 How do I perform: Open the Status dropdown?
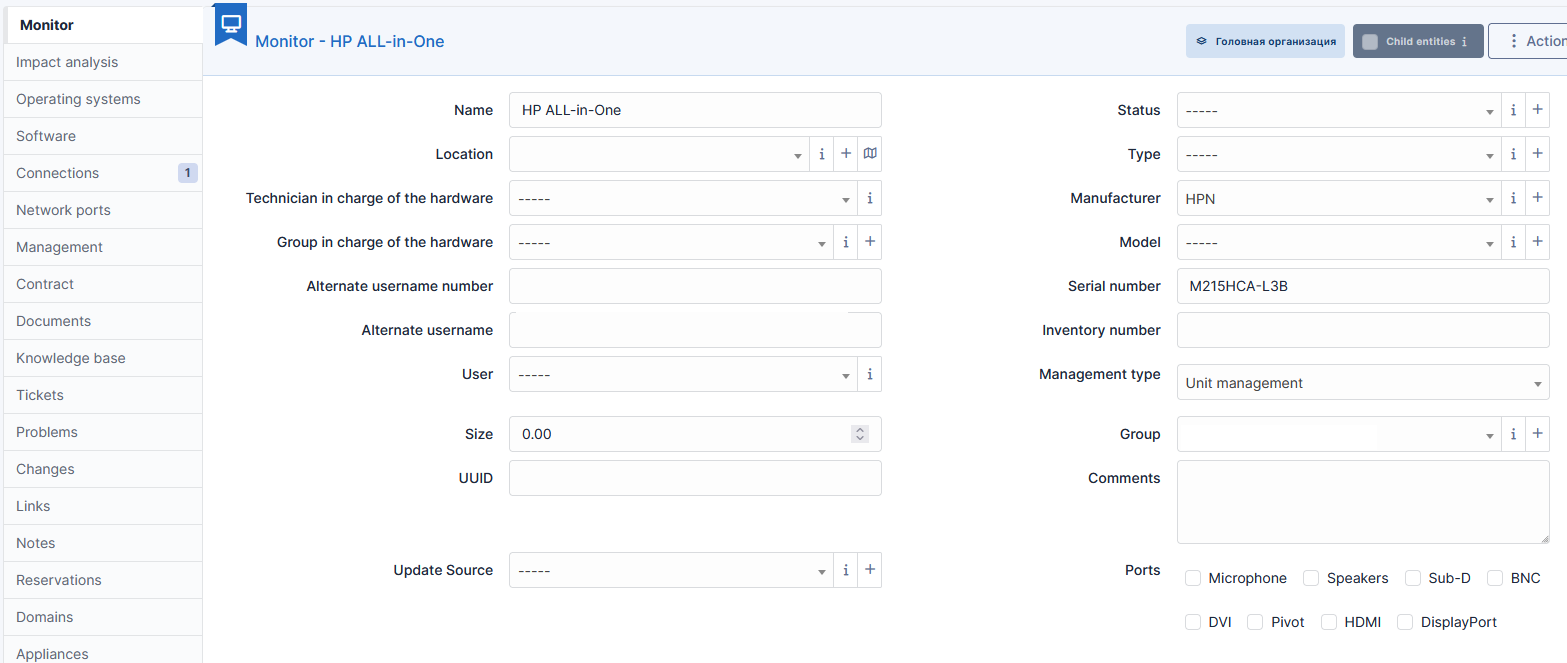1339,110
